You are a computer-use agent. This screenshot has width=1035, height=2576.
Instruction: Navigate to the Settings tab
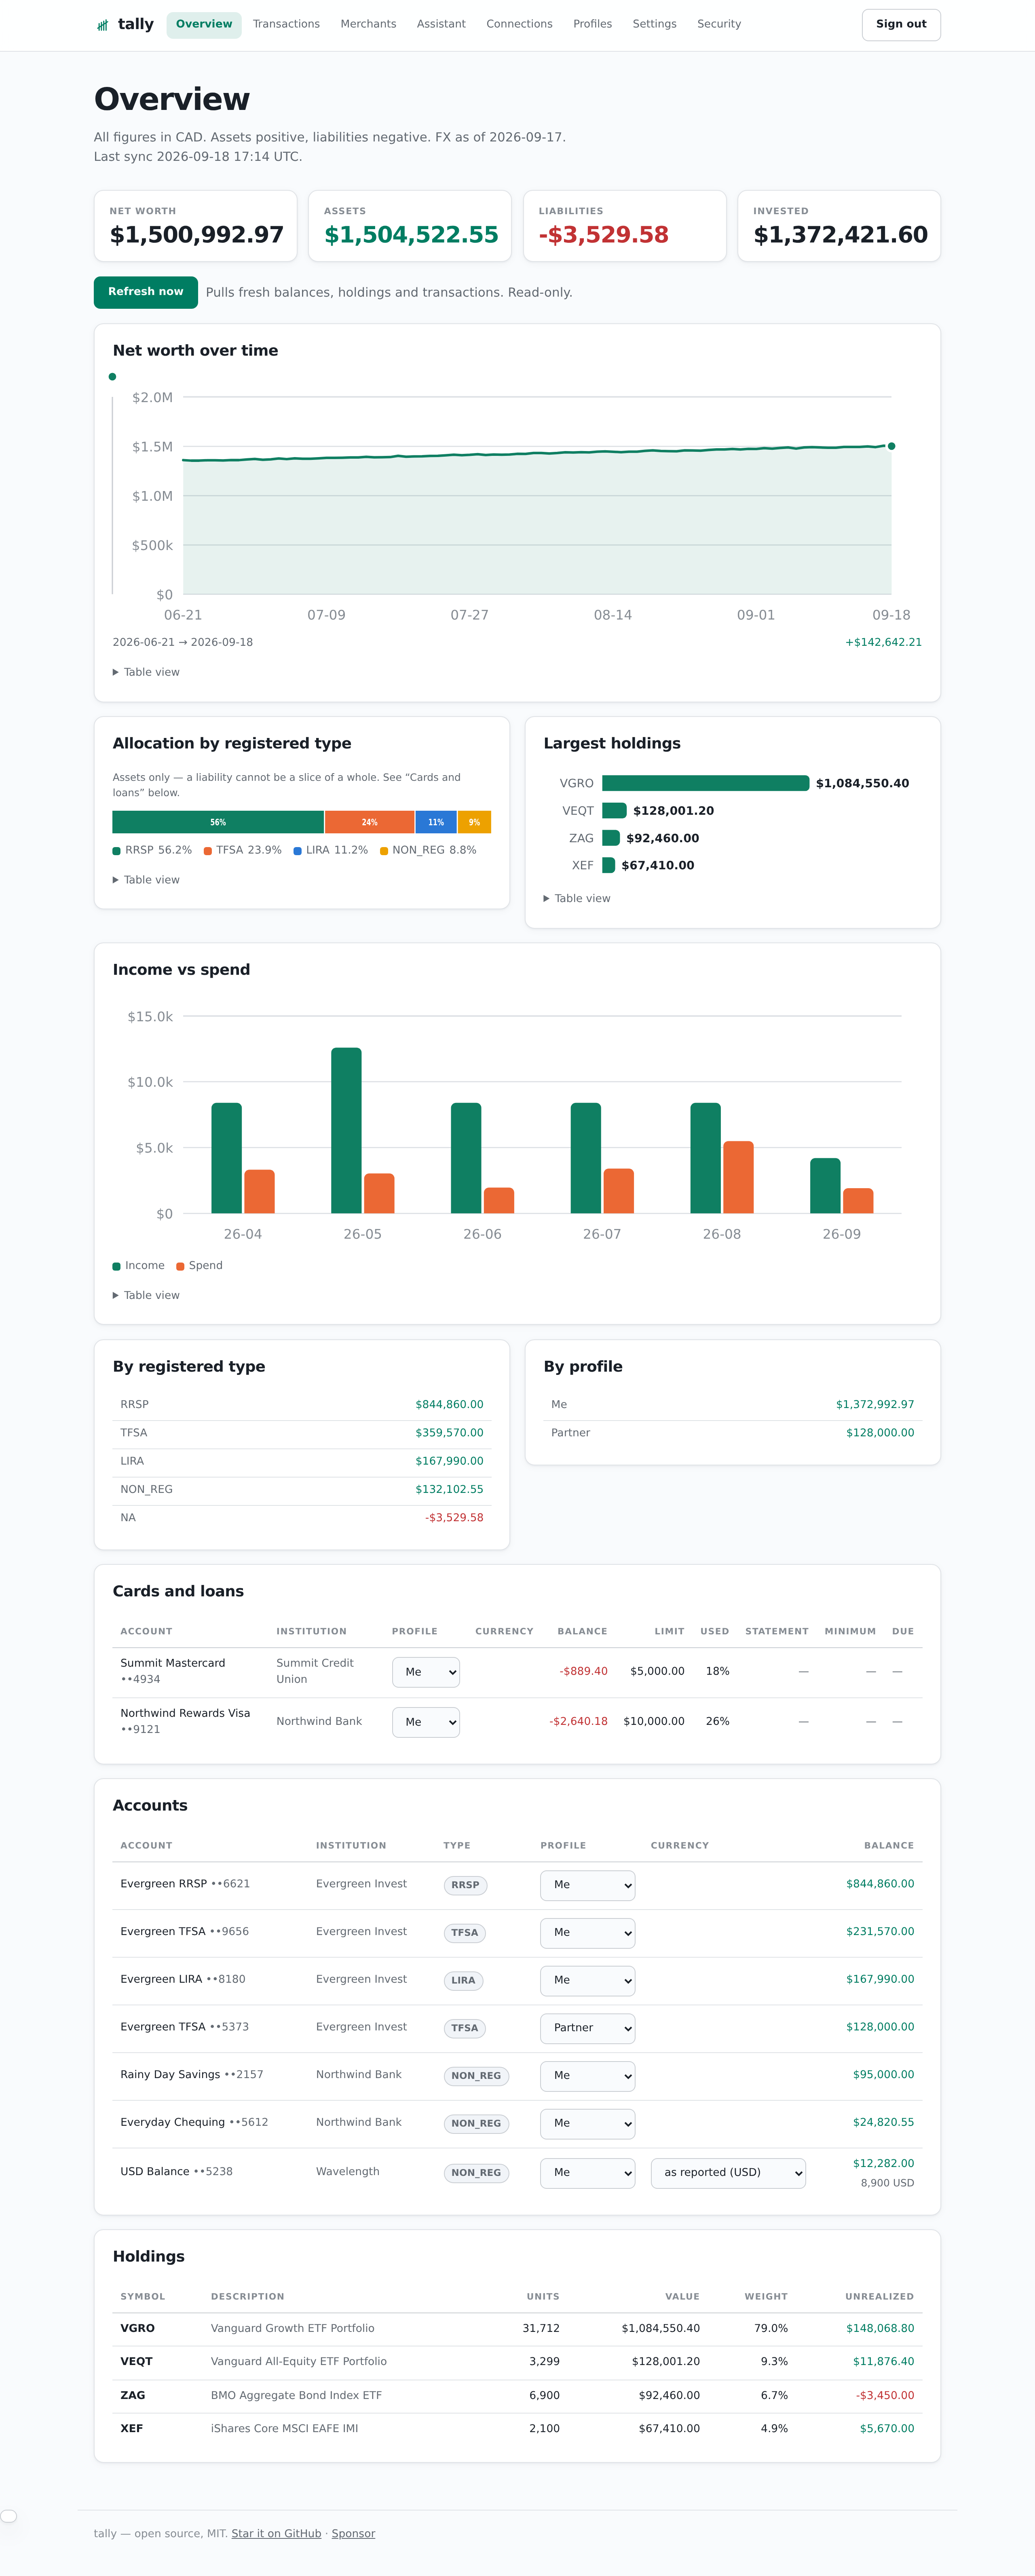pos(654,24)
